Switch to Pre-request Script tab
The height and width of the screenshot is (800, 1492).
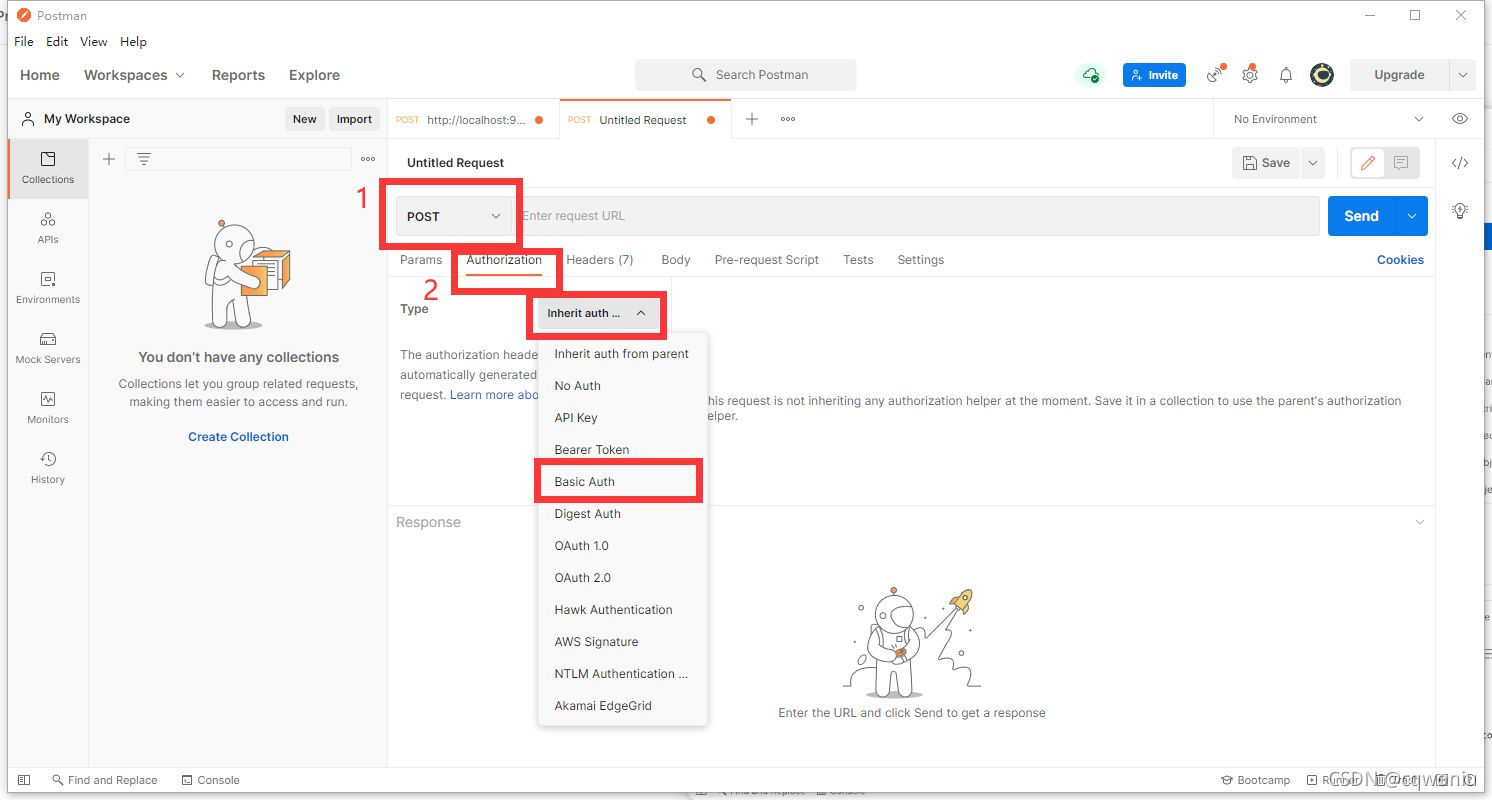[x=767, y=260]
